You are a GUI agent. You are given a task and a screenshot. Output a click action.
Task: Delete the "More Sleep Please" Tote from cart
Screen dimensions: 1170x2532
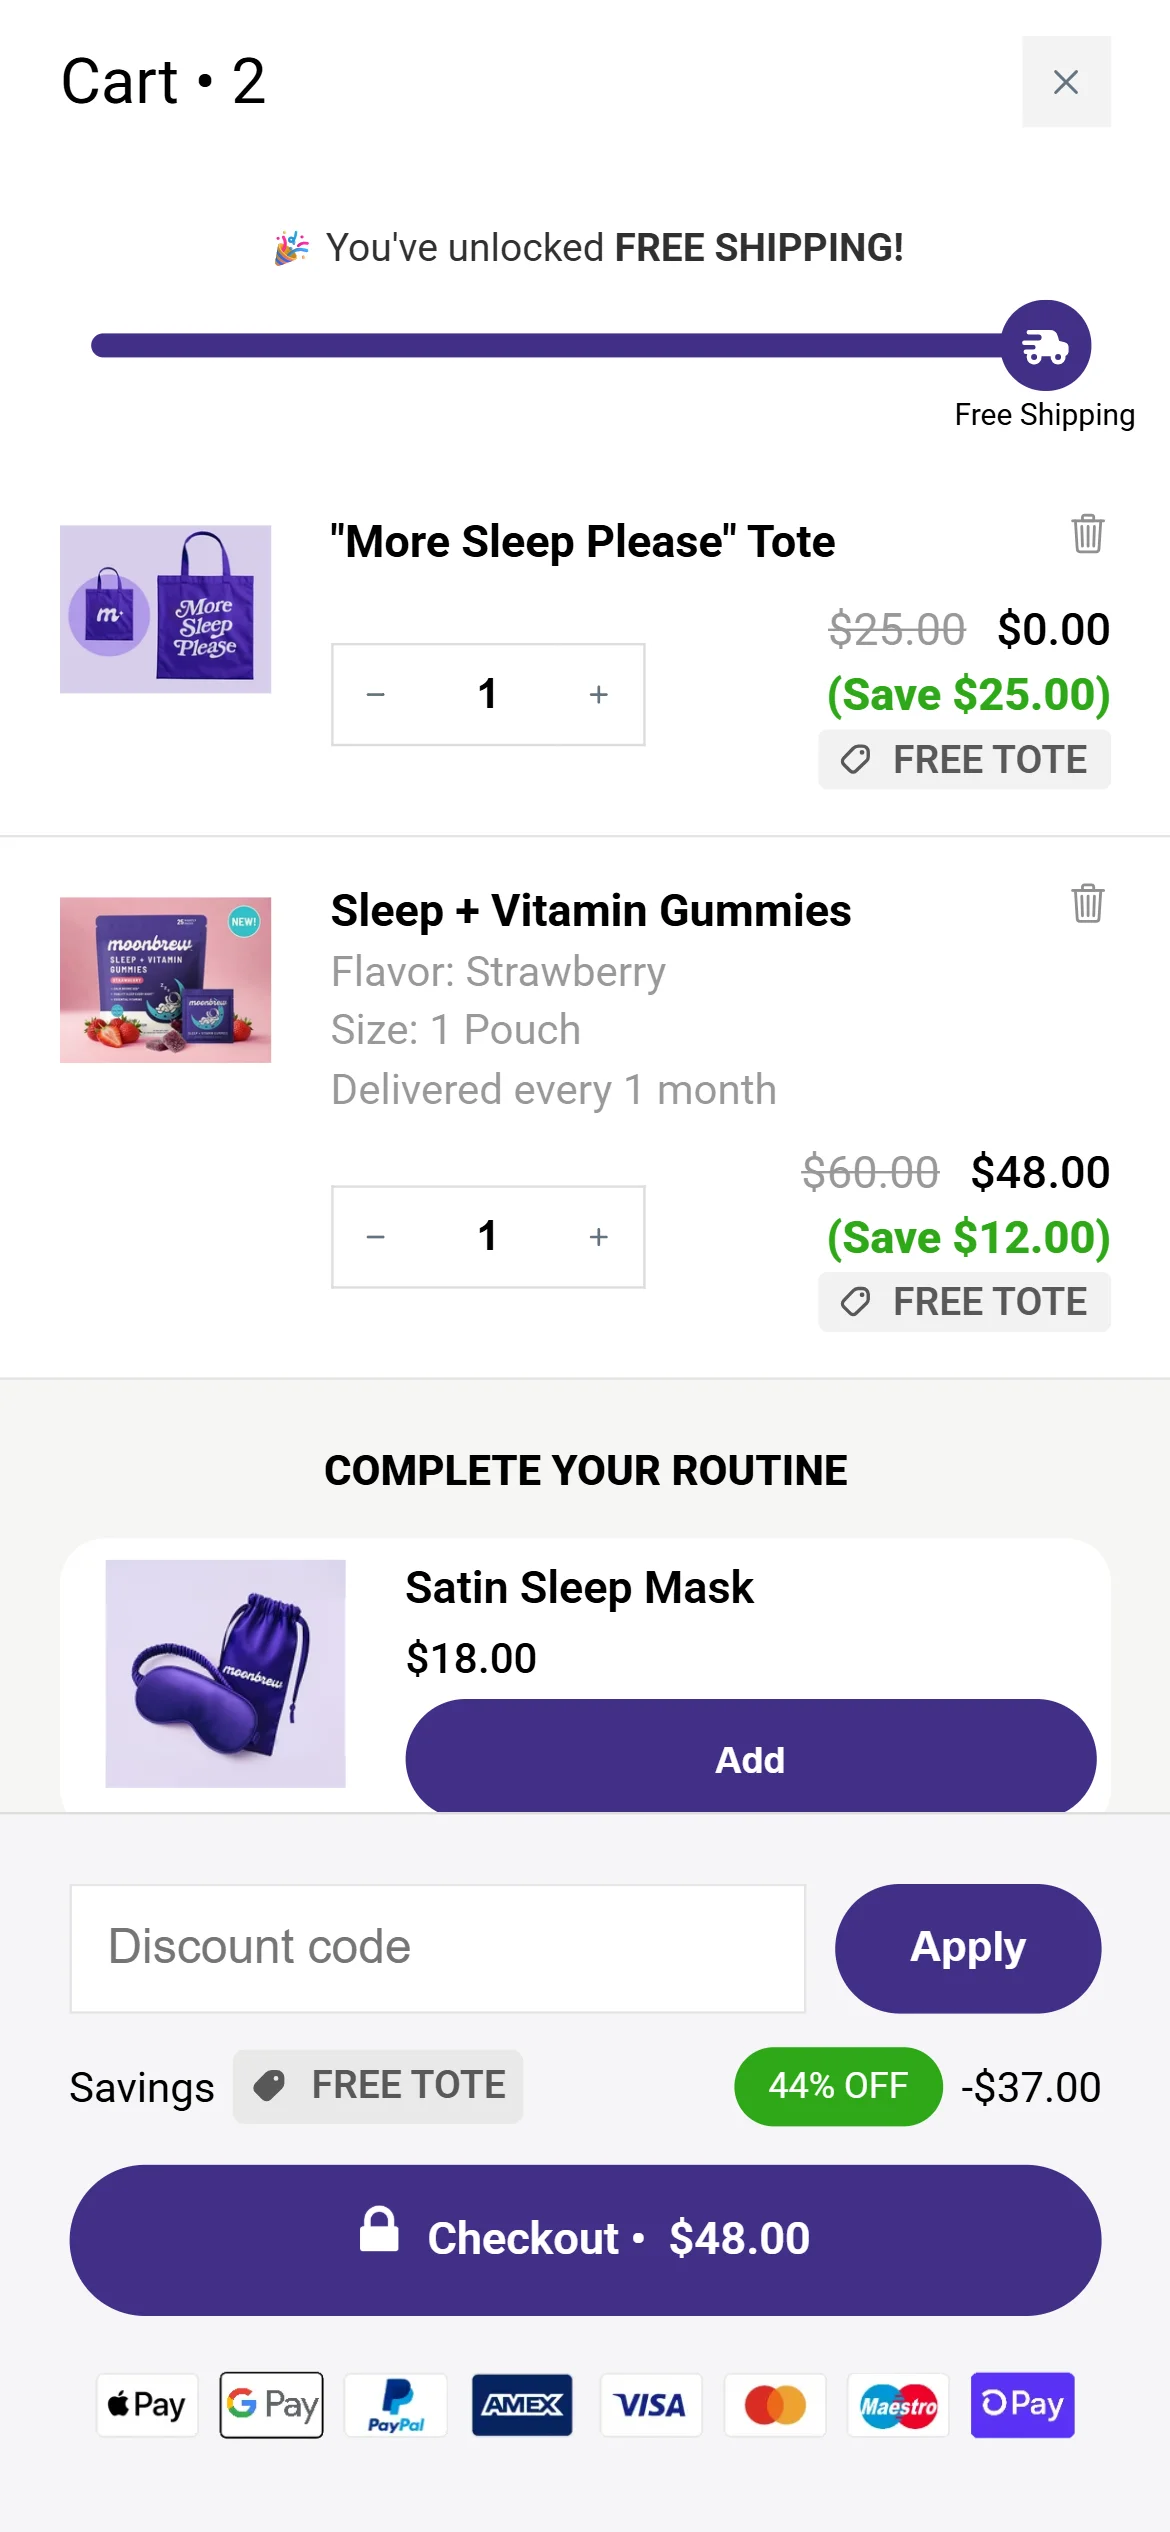pos(1087,533)
